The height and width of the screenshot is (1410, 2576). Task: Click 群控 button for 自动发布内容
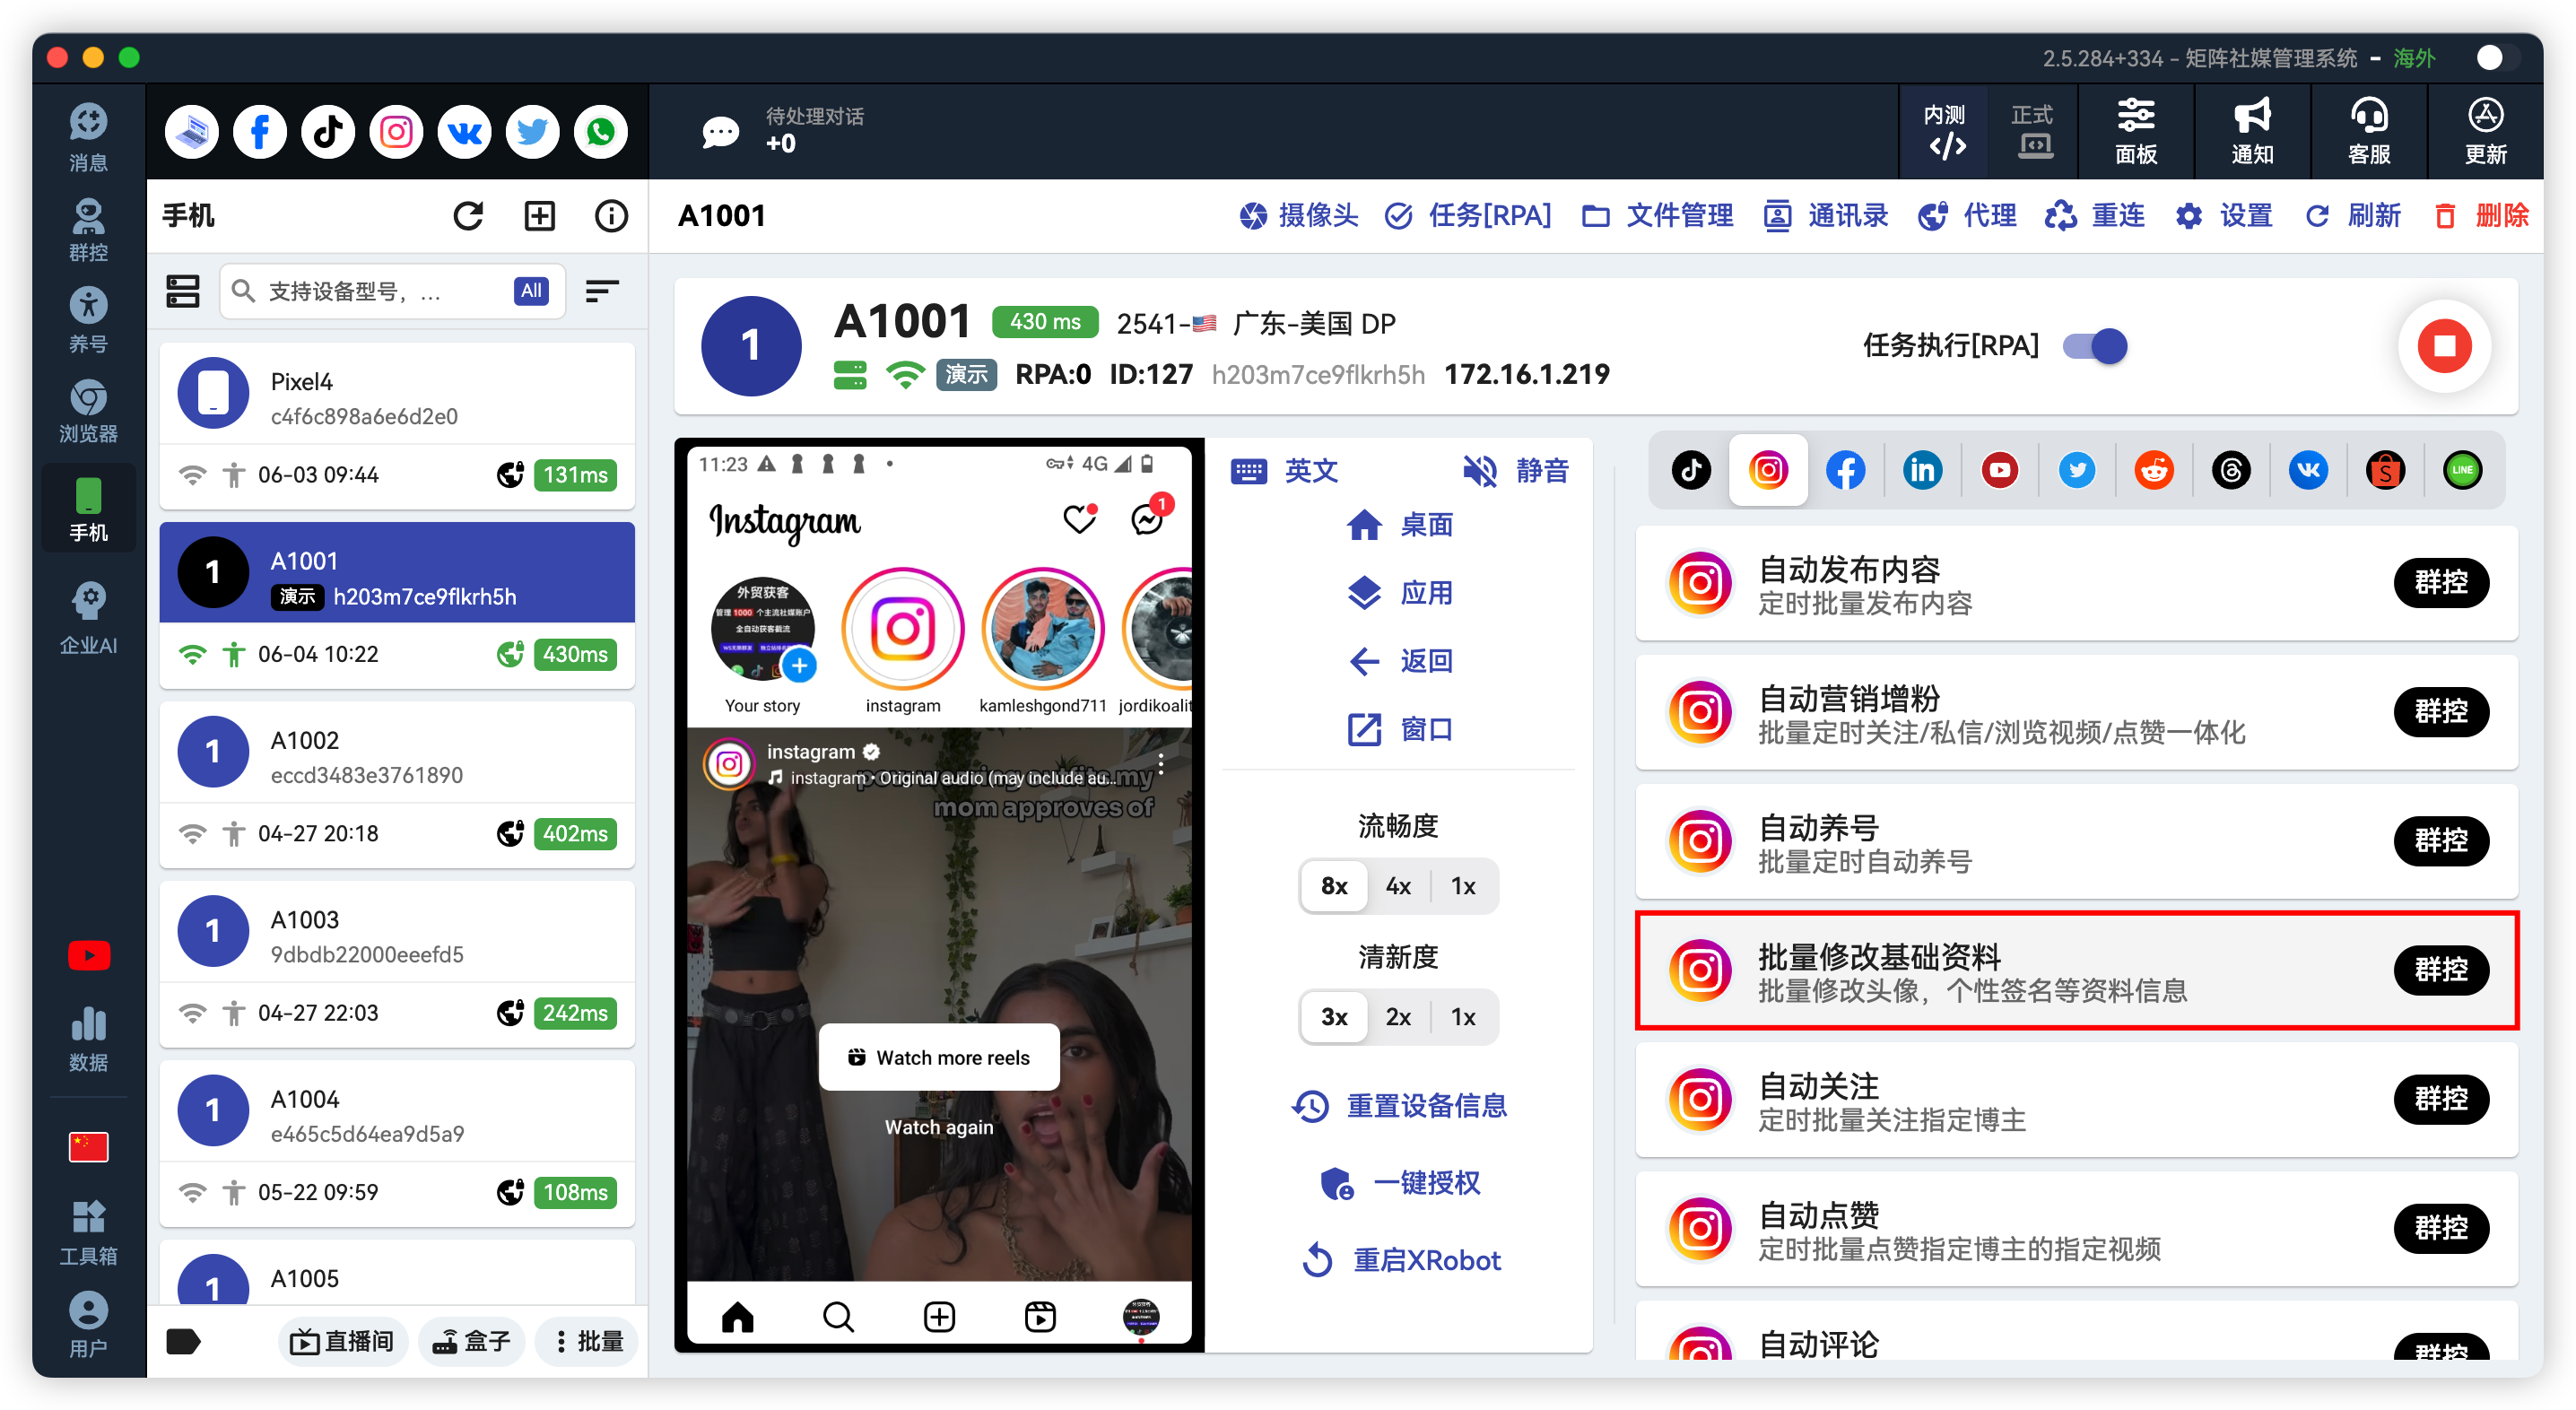tap(2441, 583)
